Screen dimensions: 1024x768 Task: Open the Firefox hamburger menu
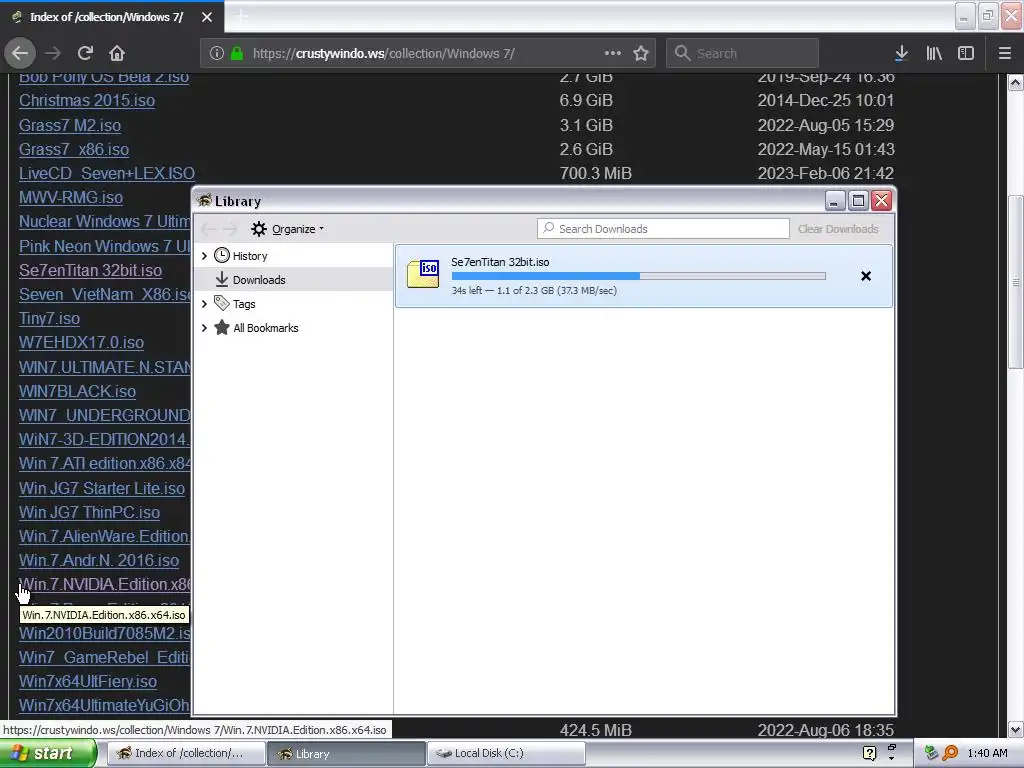1005,53
